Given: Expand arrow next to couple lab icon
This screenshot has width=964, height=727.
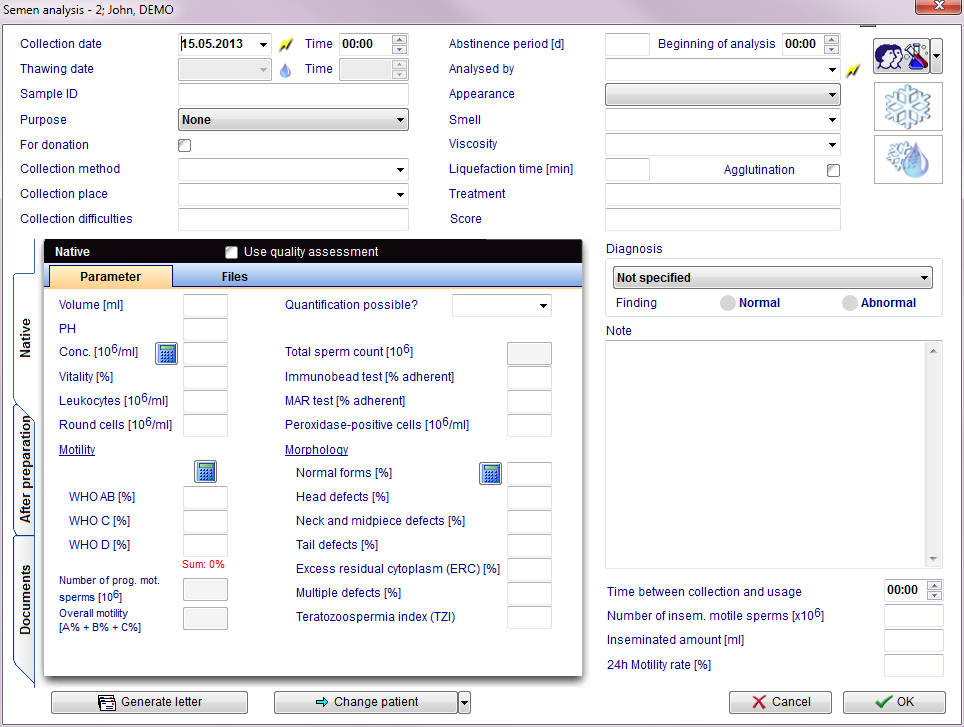Looking at the screenshot, I should point(936,56).
